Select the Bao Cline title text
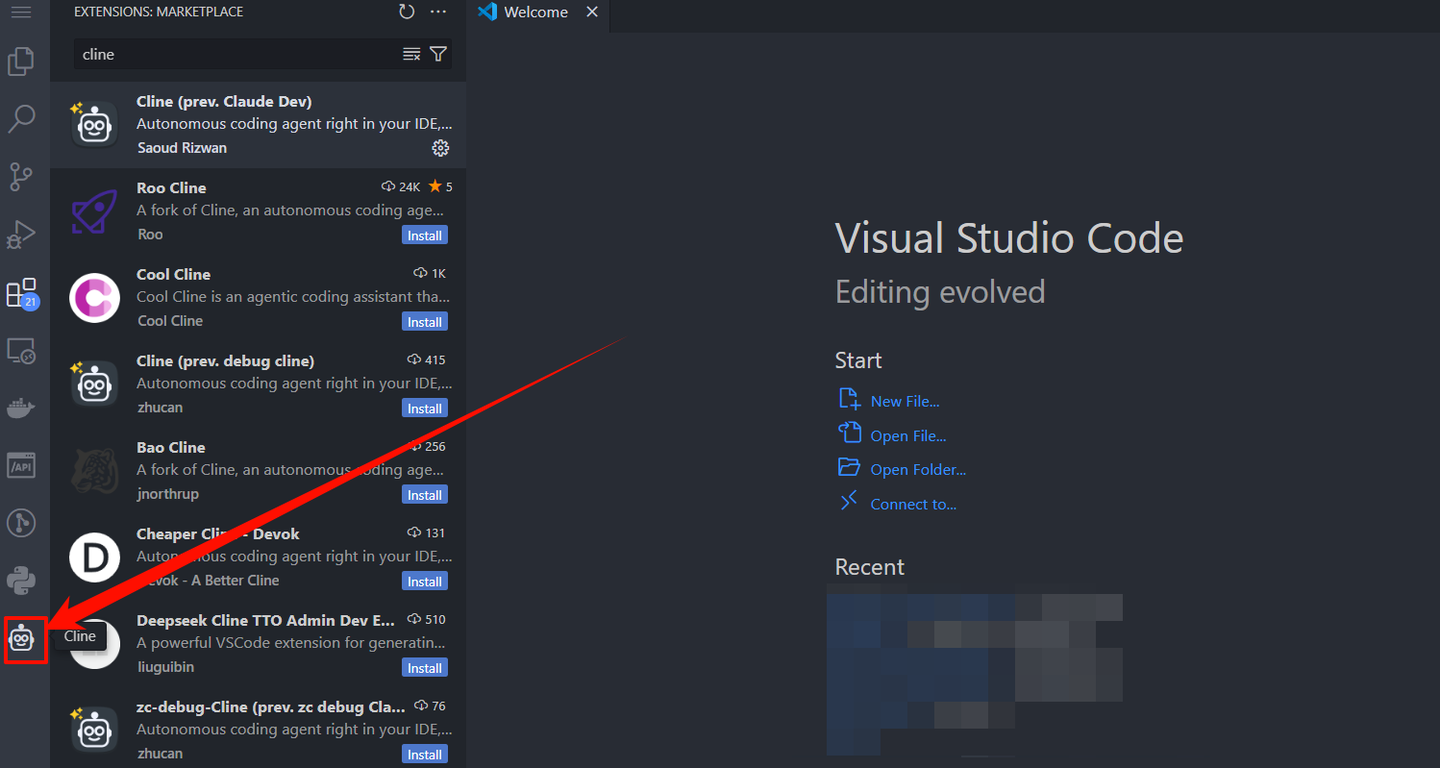 tap(171, 447)
